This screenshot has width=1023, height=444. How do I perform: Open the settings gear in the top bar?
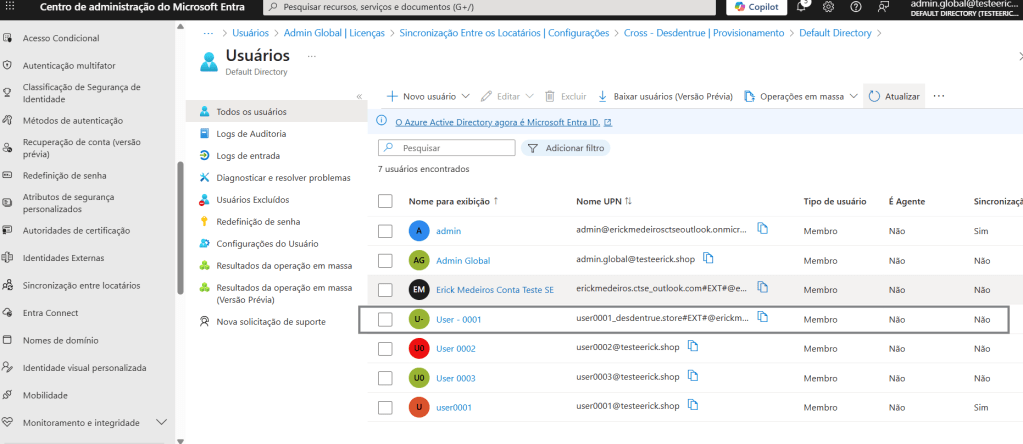828,7
